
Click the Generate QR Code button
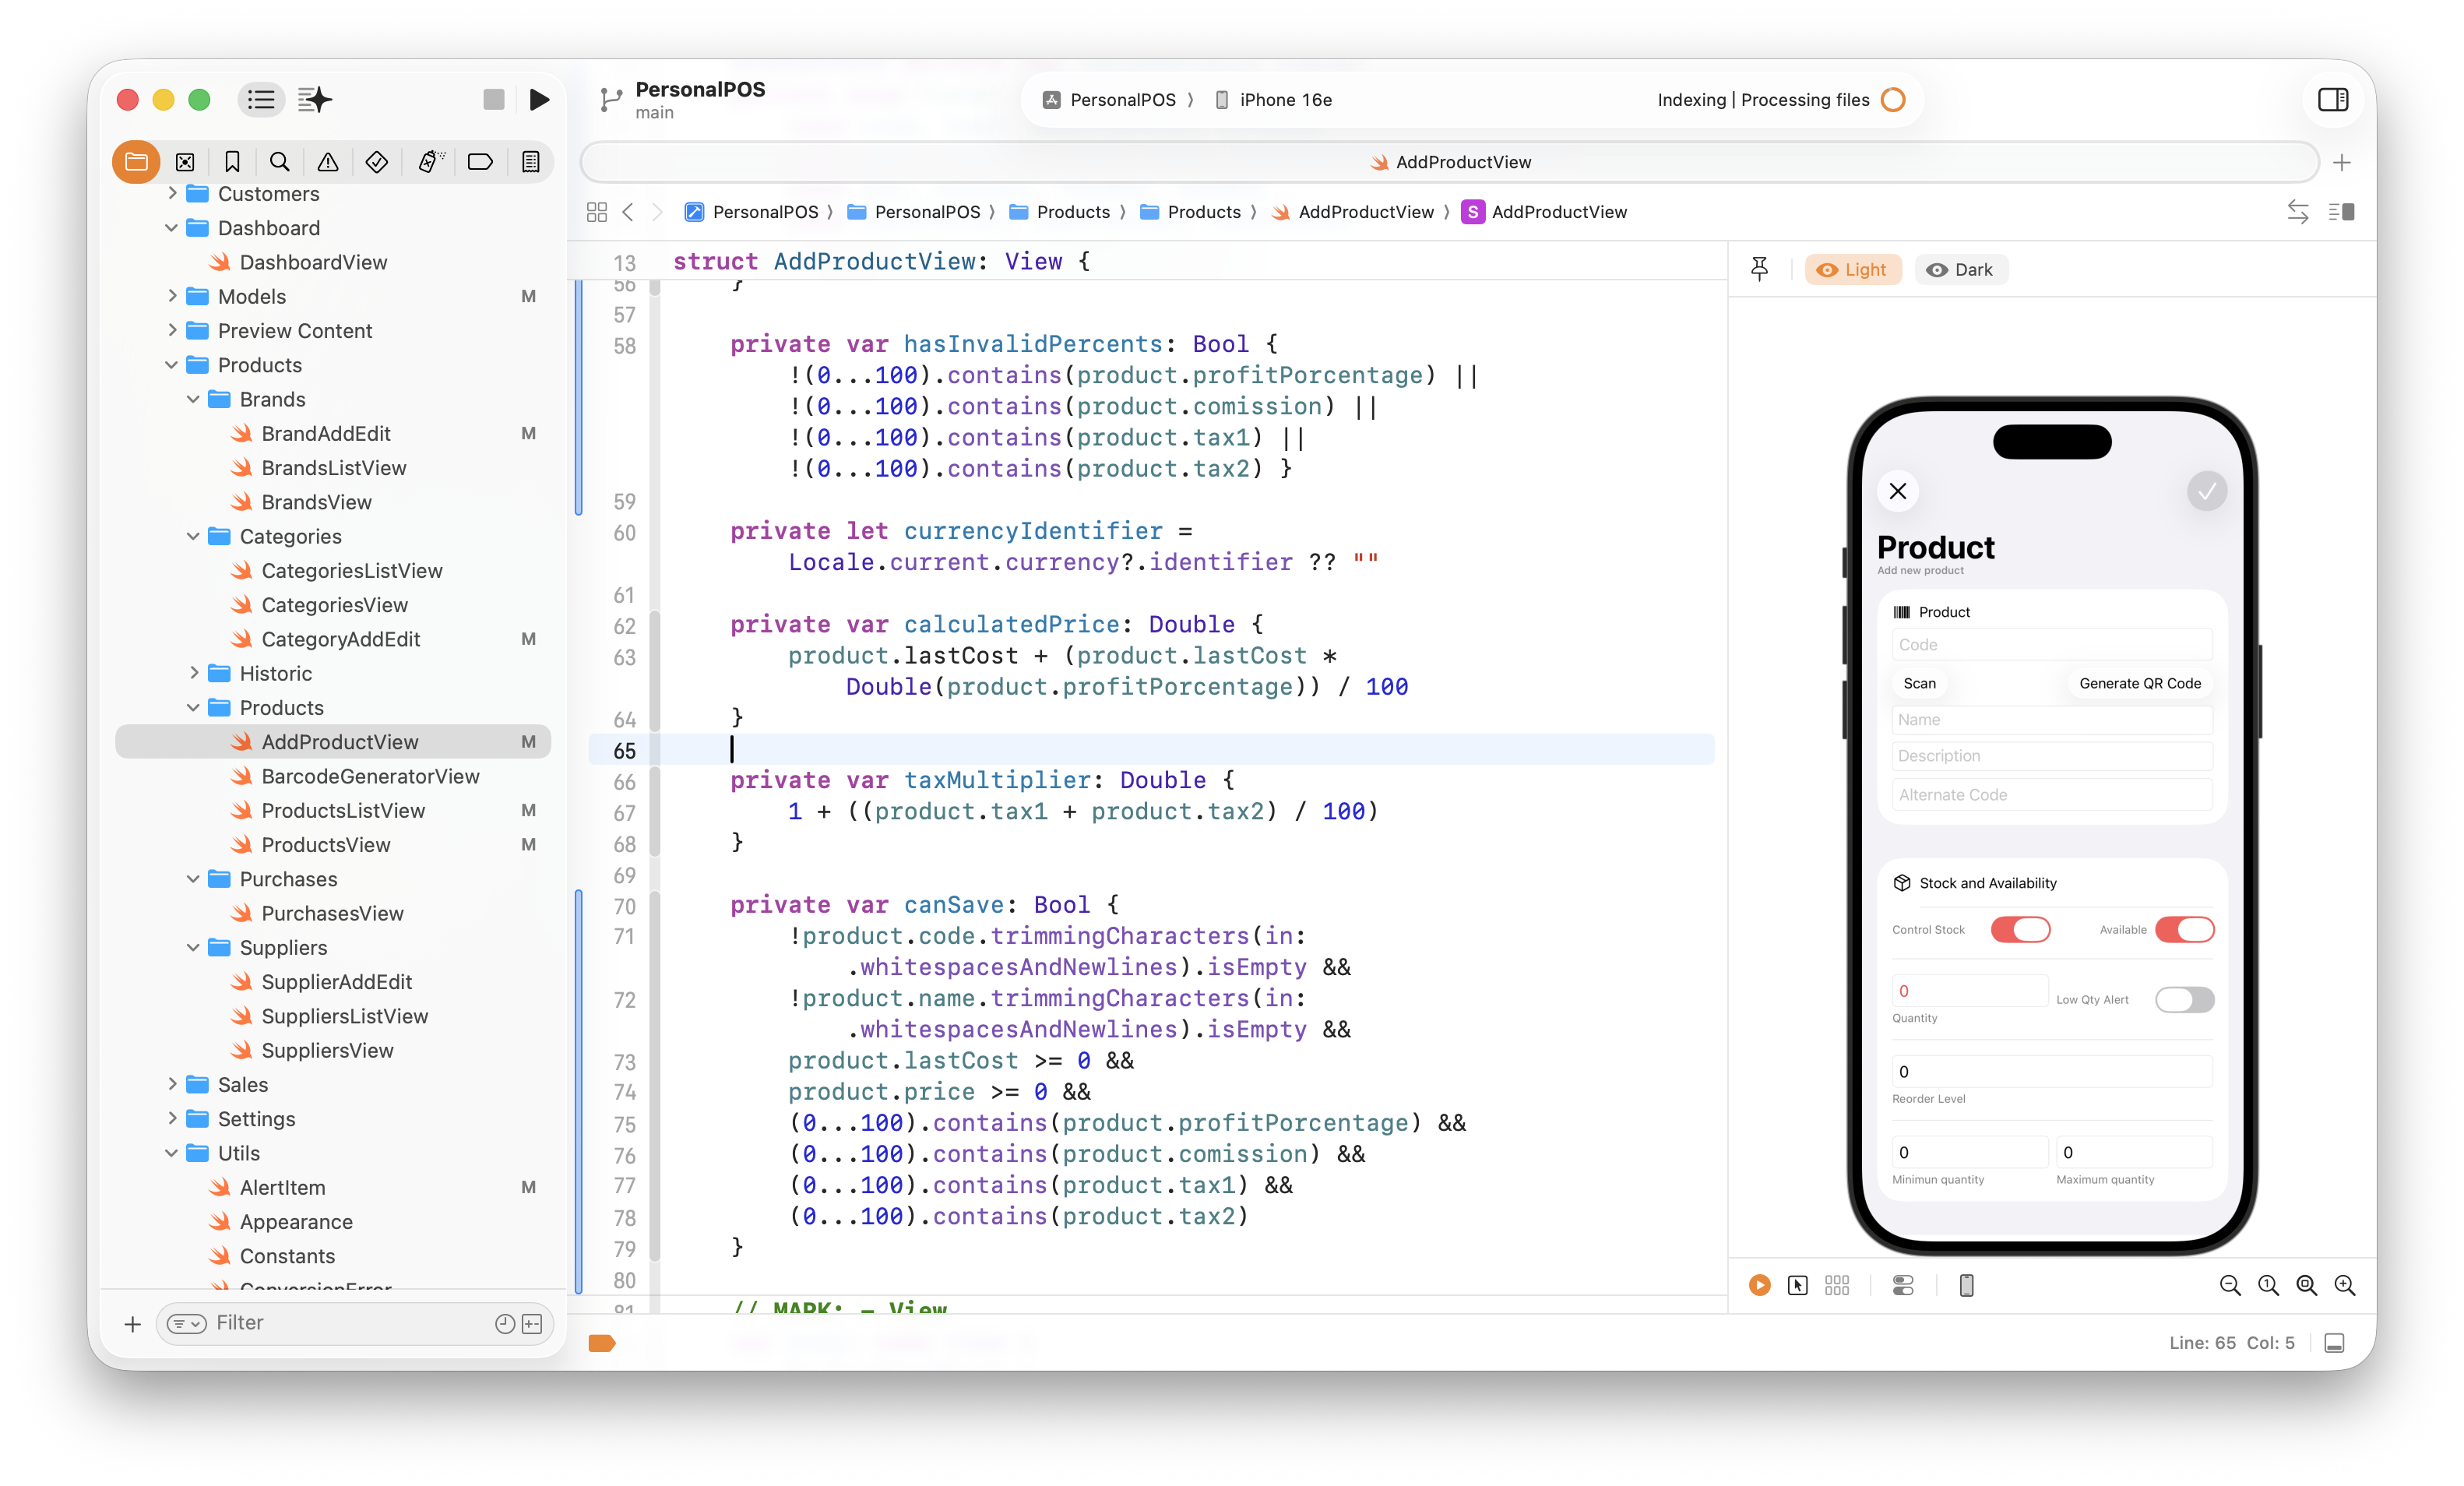pyautogui.click(x=2138, y=683)
